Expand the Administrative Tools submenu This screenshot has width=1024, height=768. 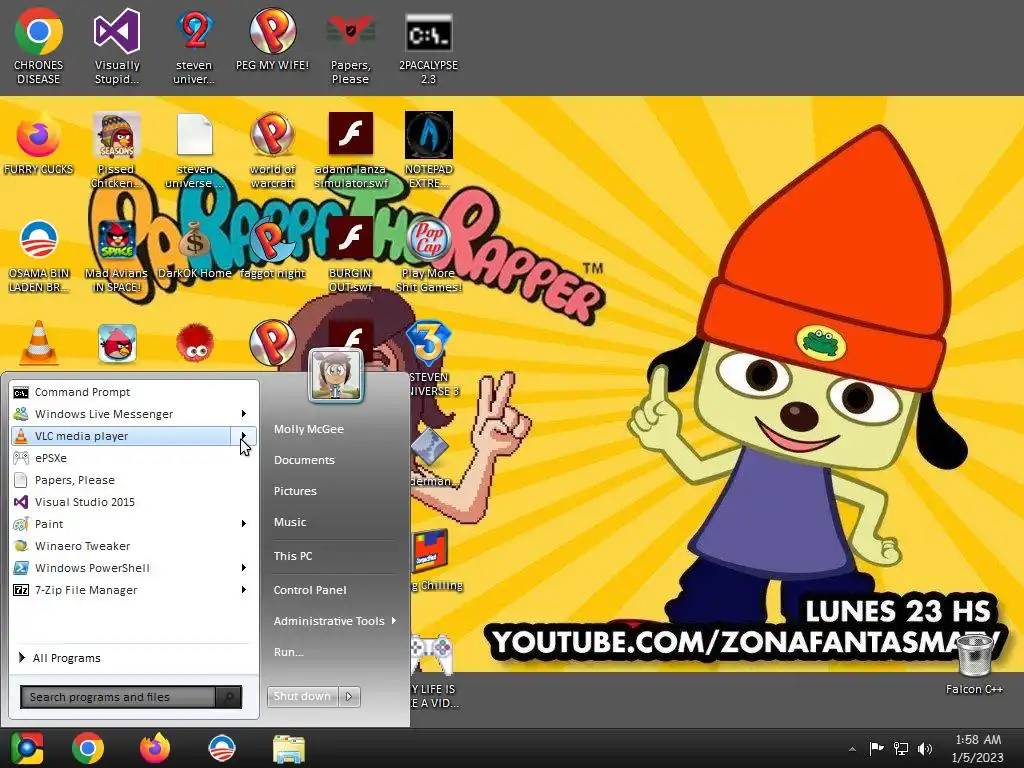335,621
